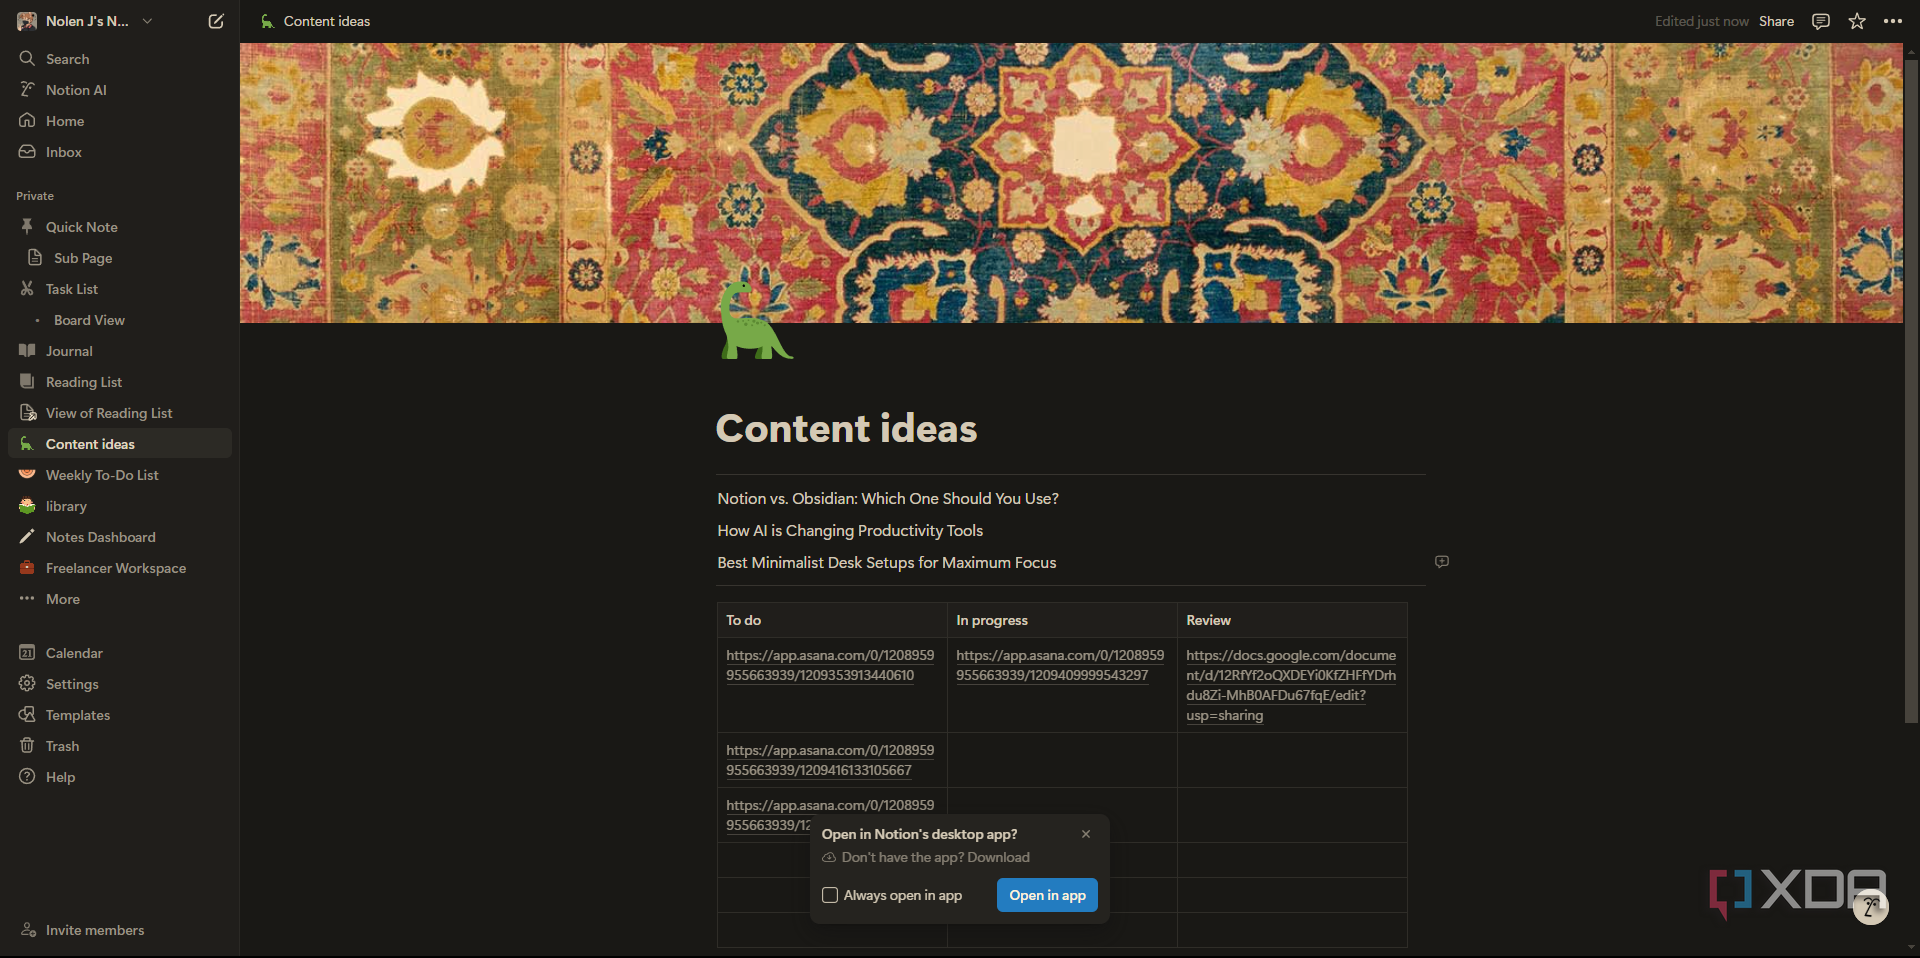1920x958 pixels.
Task: Expand the Nolen J's workspace switcher
Action: 85,21
